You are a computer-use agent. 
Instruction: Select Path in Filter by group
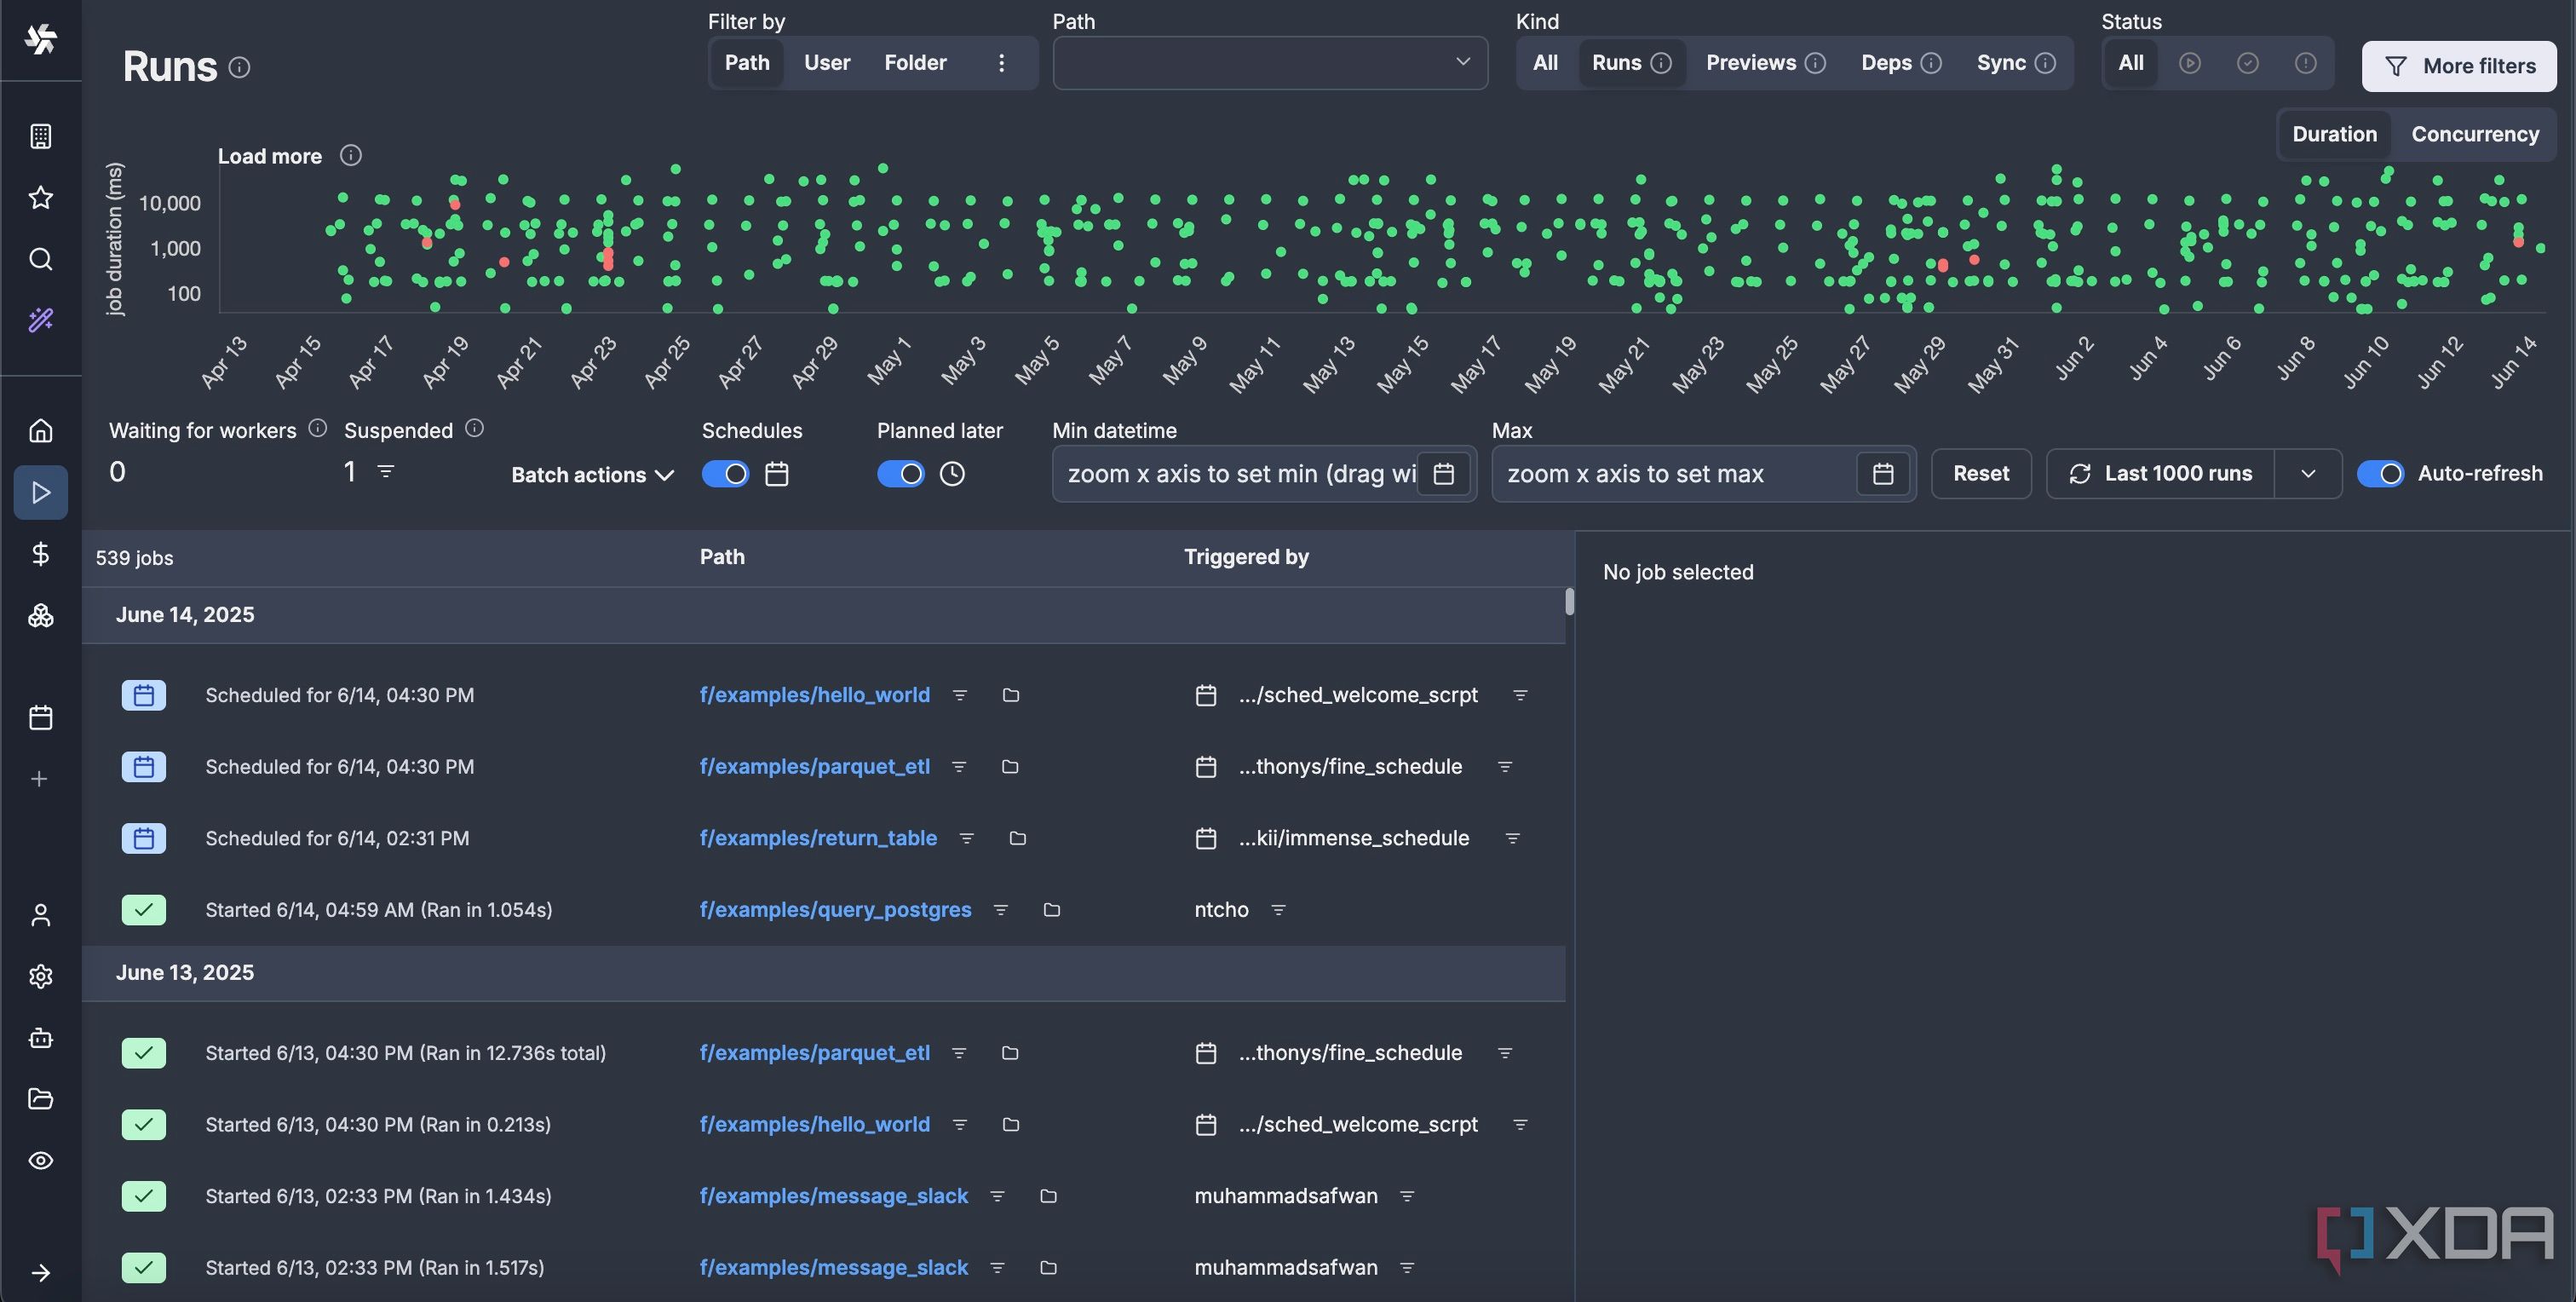click(747, 63)
